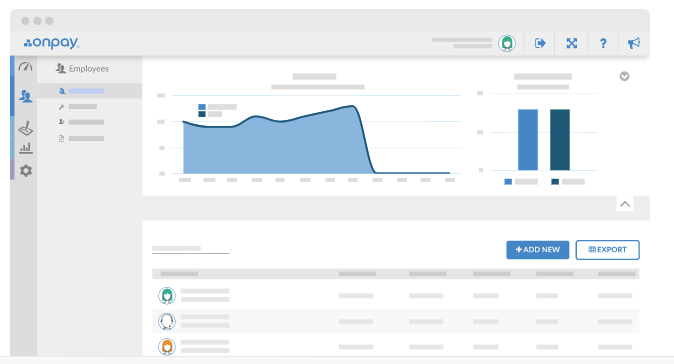Click the light blue bar chart legend swatch
This screenshot has width=674, height=364.
pyautogui.click(x=508, y=182)
